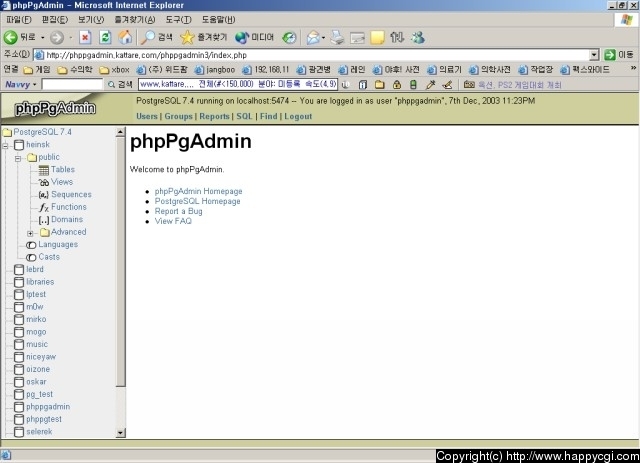Screen dimensions: 640x463
Task: Open the 보기(V) menu
Action: pyautogui.click(x=91, y=20)
